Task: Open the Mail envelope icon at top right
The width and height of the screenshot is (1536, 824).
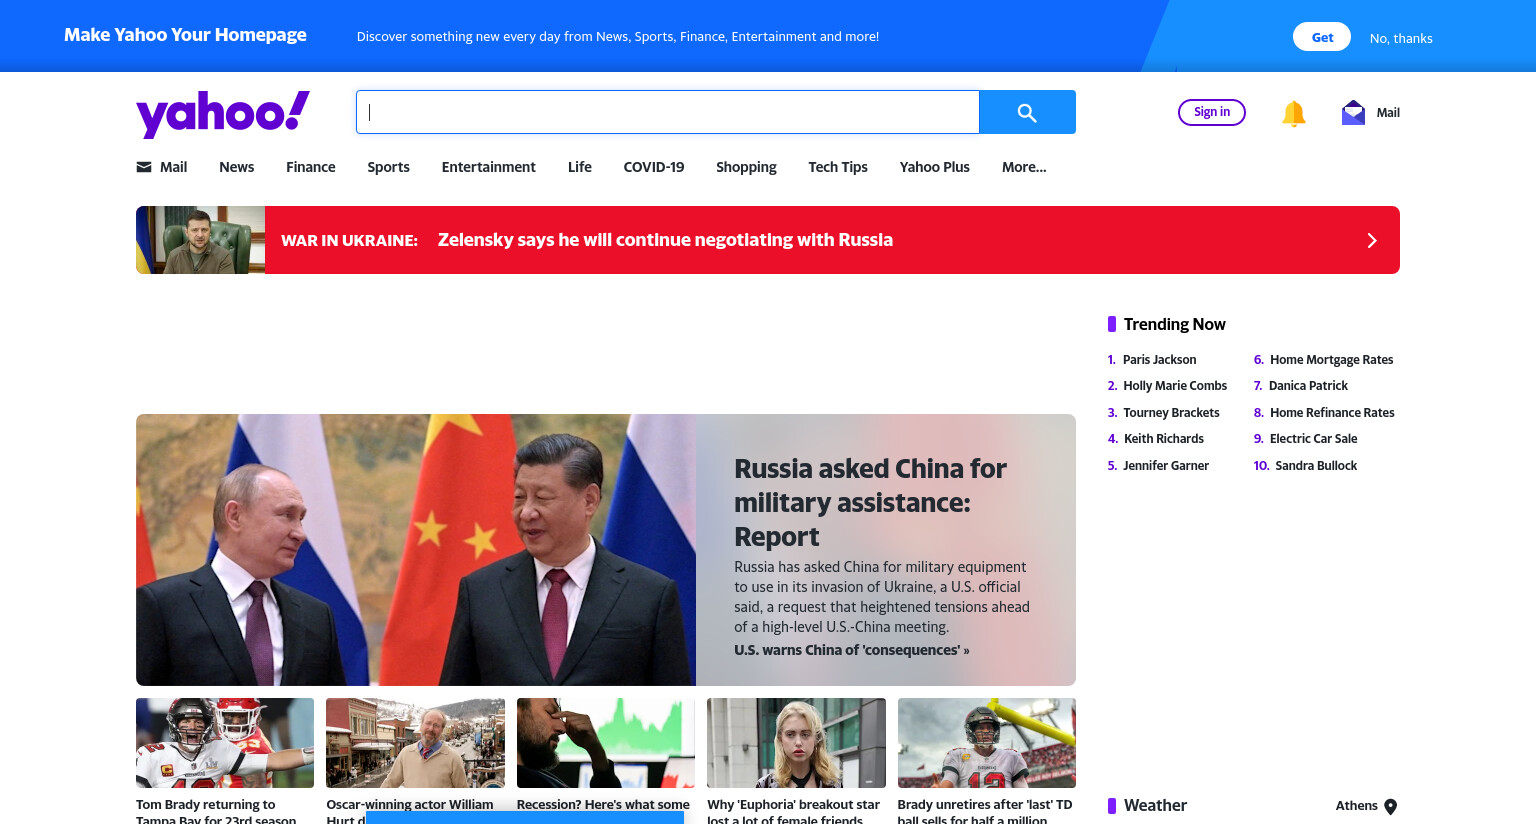Action: pyautogui.click(x=1353, y=112)
